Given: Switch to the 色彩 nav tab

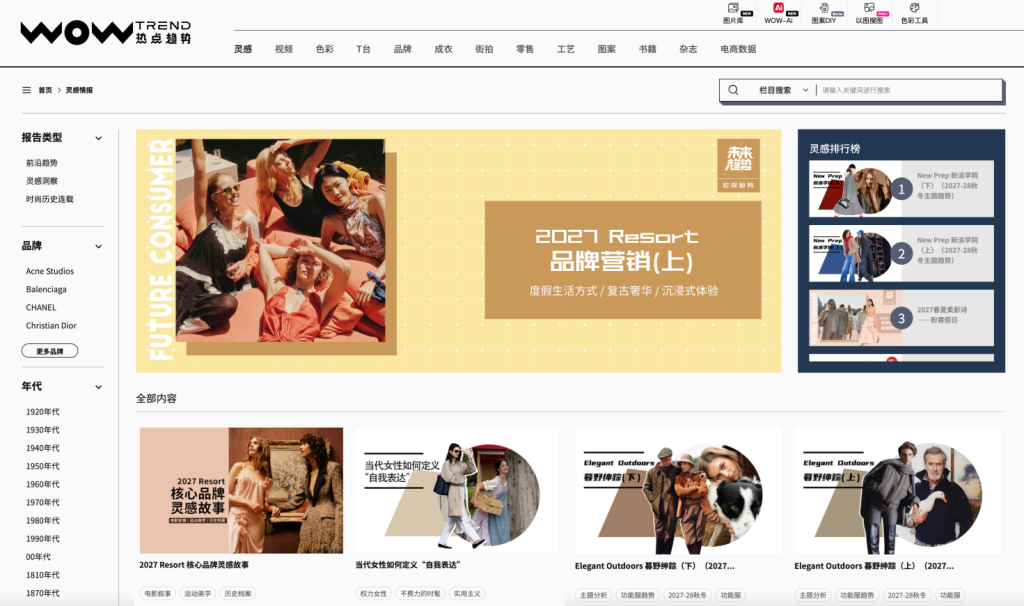Looking at the screenshot, I should pos(325,49).
